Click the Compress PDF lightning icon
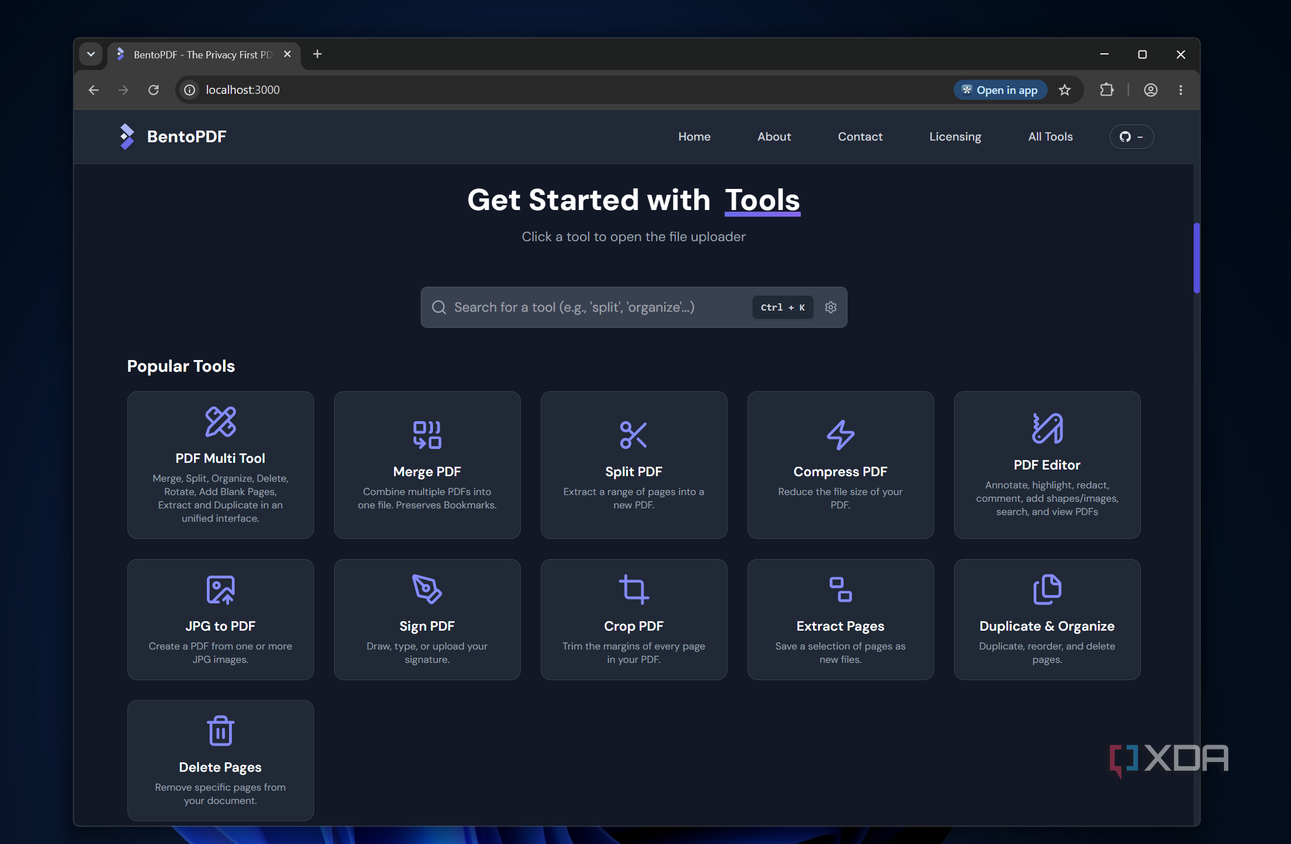The width and height of the screenshot is (1291, 844). pos(841,435)
